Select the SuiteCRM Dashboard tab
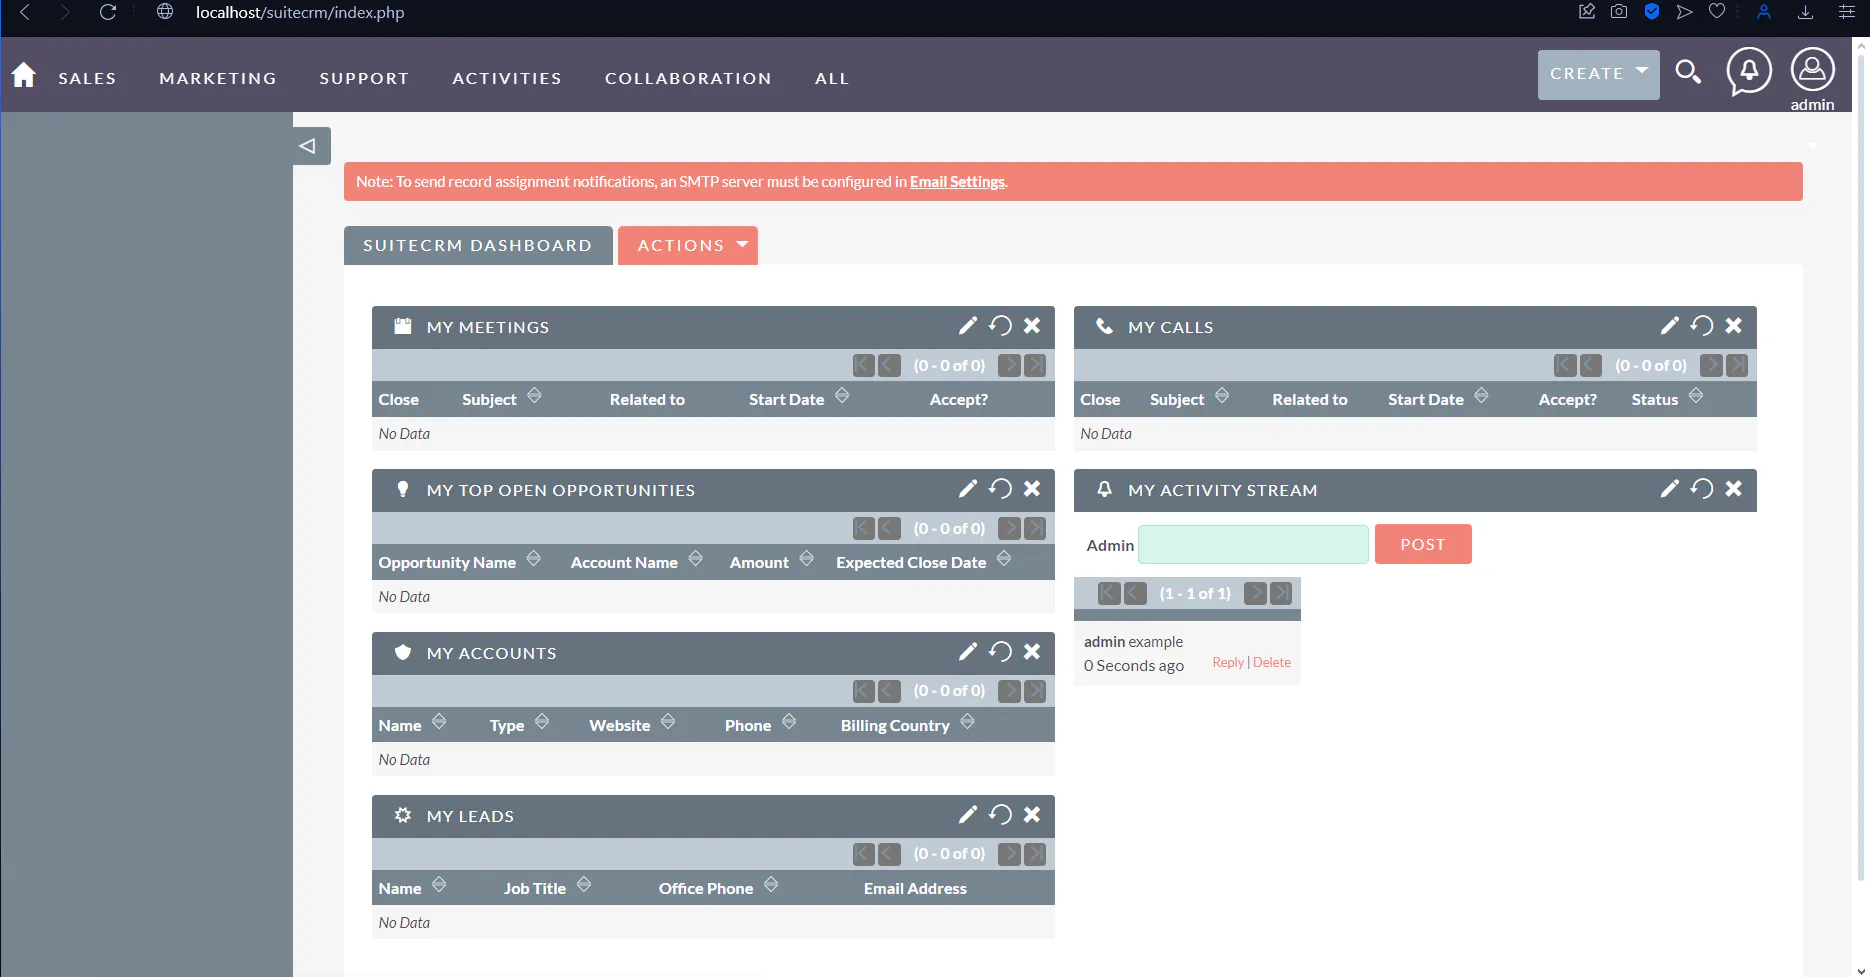 (477, 246)
